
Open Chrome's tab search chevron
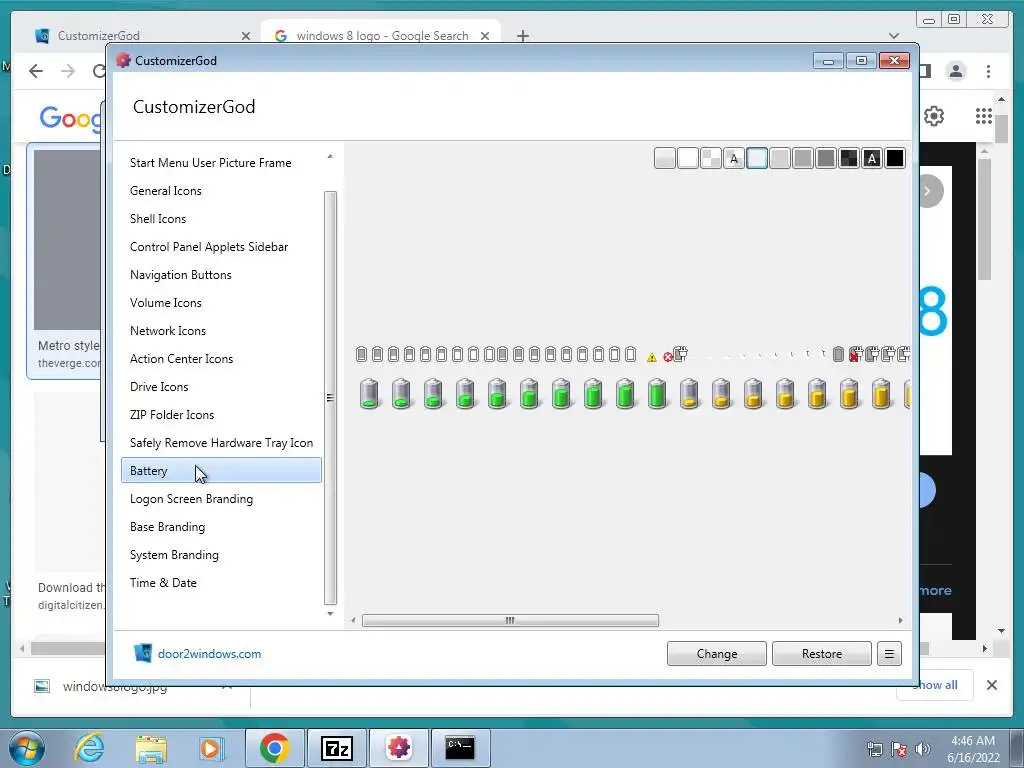coord(894,36)
